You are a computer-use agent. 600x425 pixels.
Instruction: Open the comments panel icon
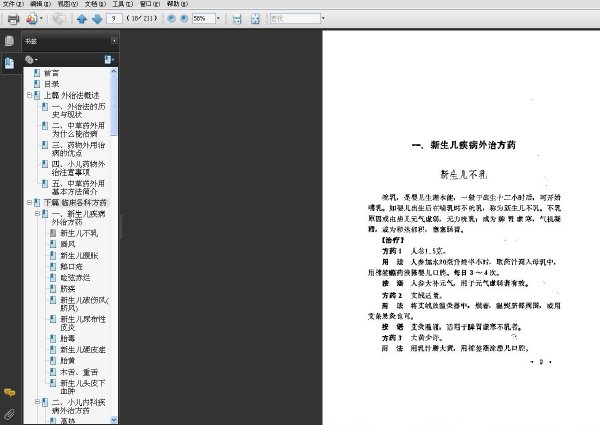10,392
